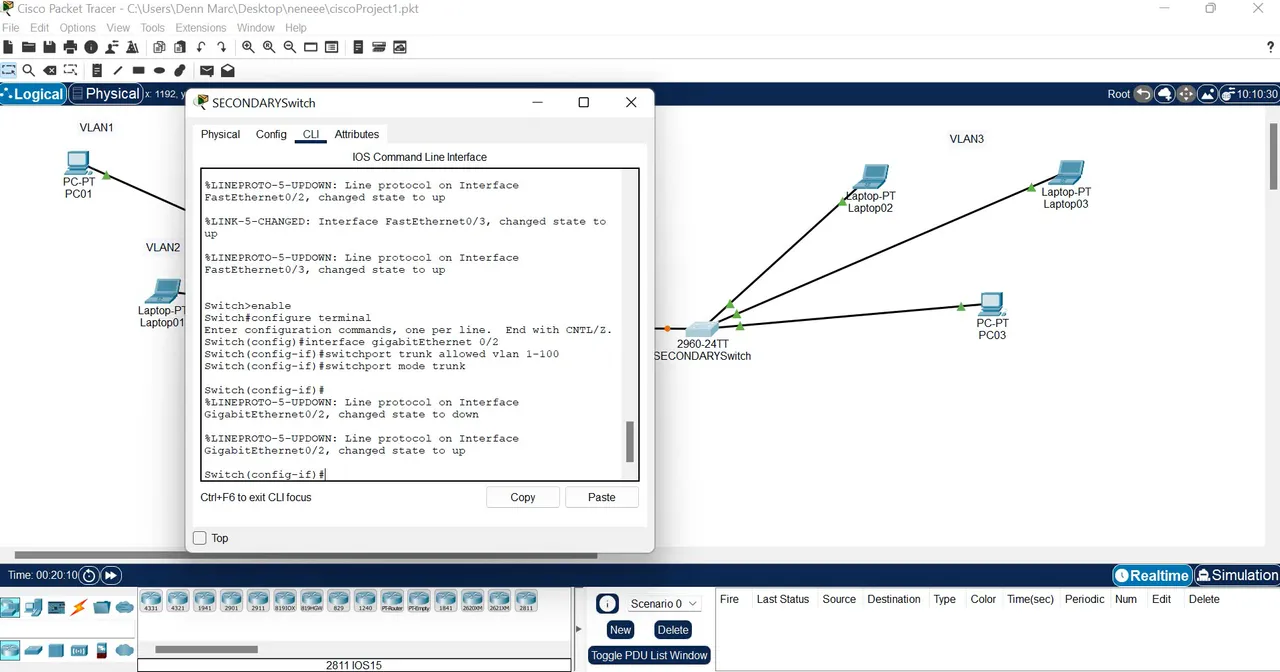1280x672 pixels.
Task: Click the Zoom Out magnifier icon
Action: tap(290, 47)
